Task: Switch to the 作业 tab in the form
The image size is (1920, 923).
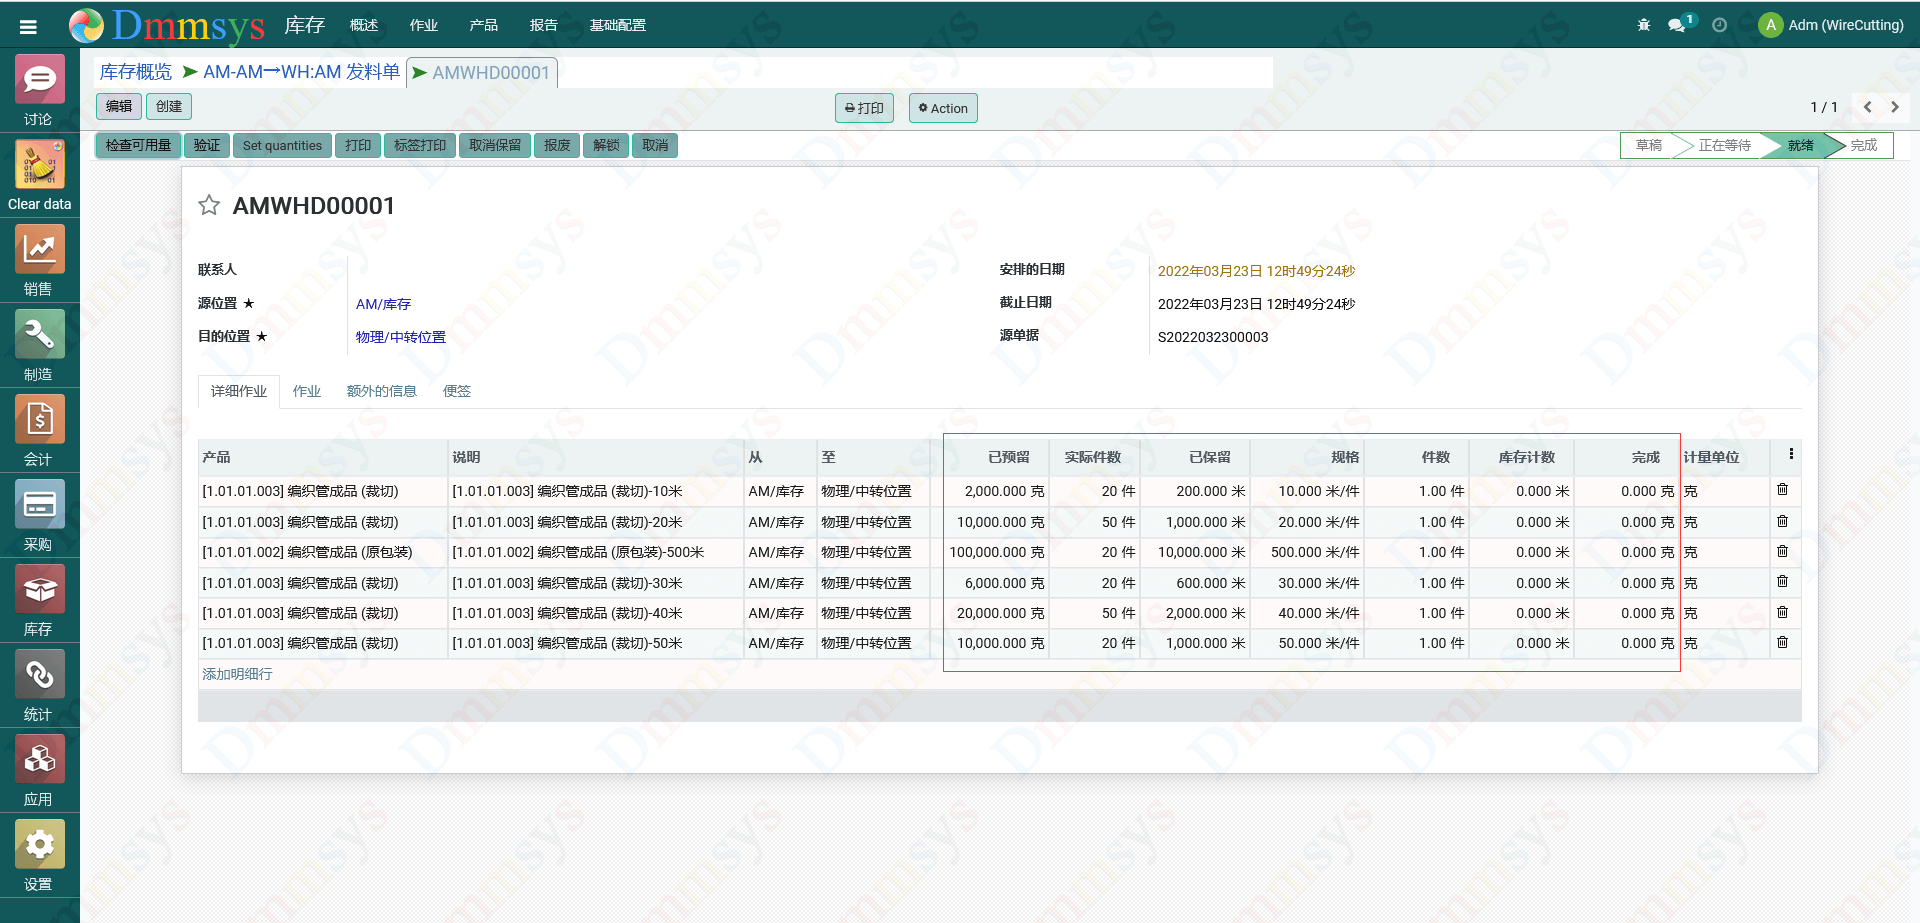Action: coord(307,391)
